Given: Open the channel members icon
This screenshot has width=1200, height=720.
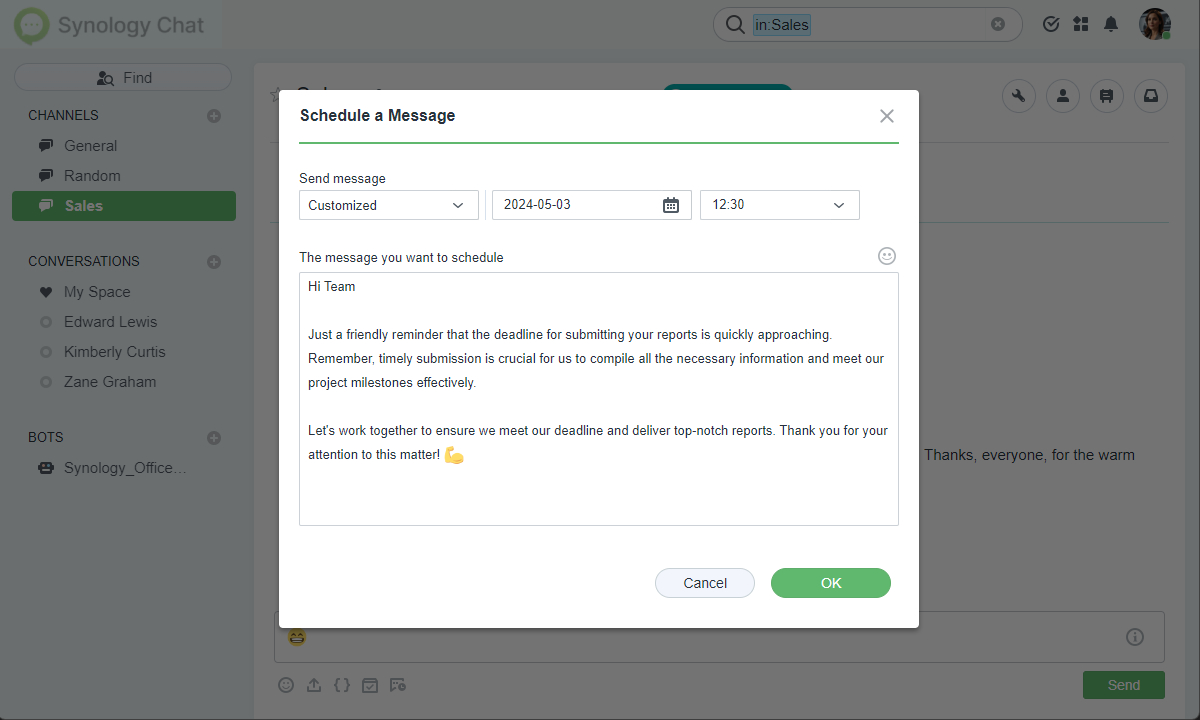Looking at the screenshot, I should (x=1063, y=96).
